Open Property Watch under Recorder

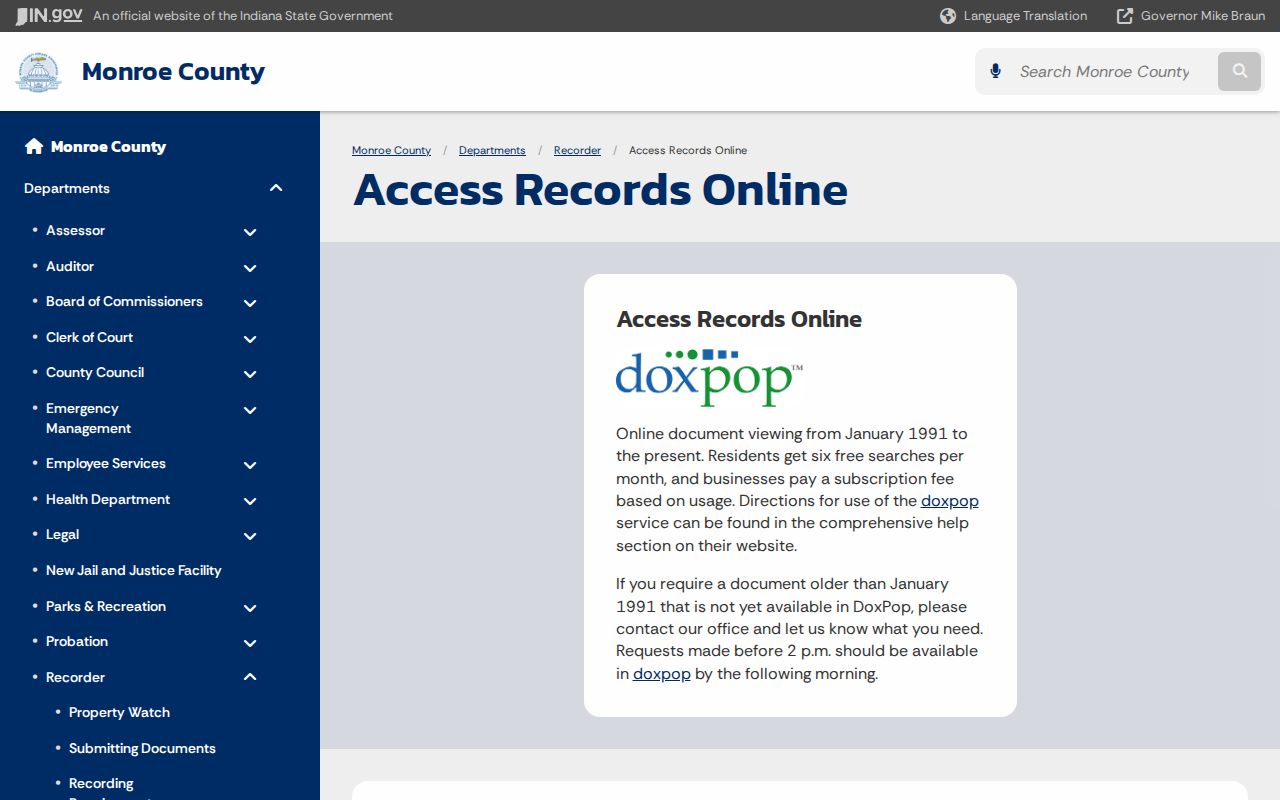(119, 712)
